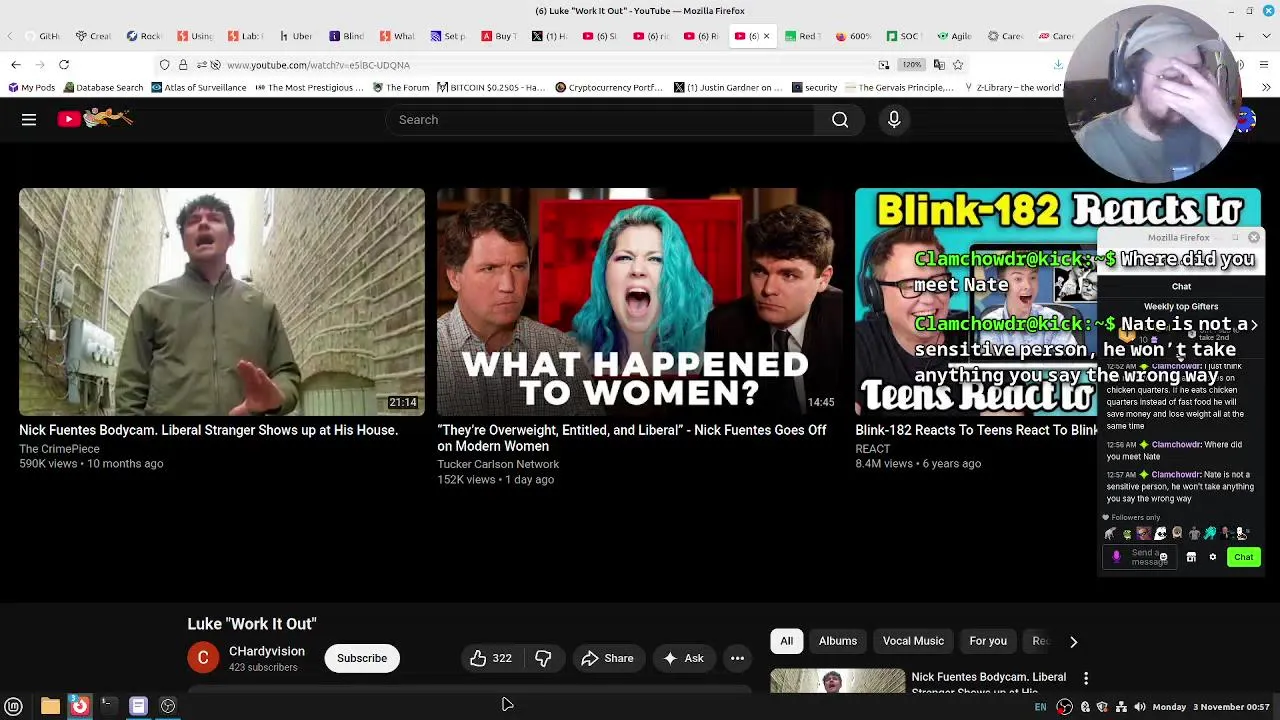Open more actions menu beside Ask
The height and width of the screenshot is (720, 1280).
pos(737,658)
